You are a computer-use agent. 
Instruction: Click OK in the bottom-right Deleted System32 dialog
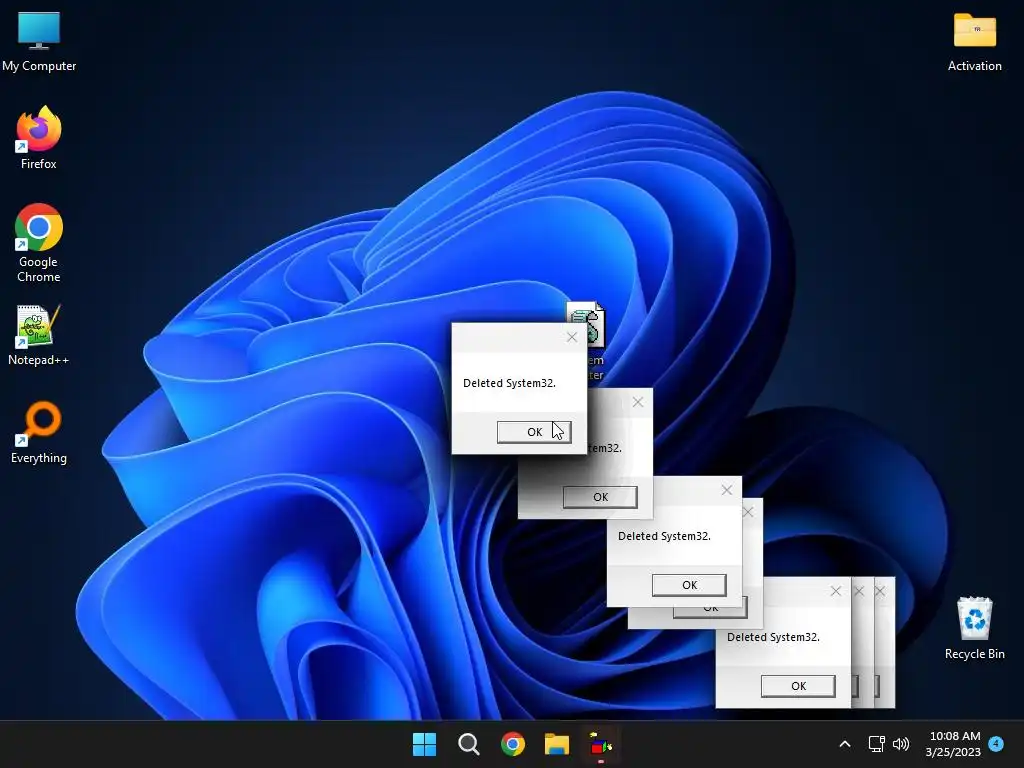798,686
